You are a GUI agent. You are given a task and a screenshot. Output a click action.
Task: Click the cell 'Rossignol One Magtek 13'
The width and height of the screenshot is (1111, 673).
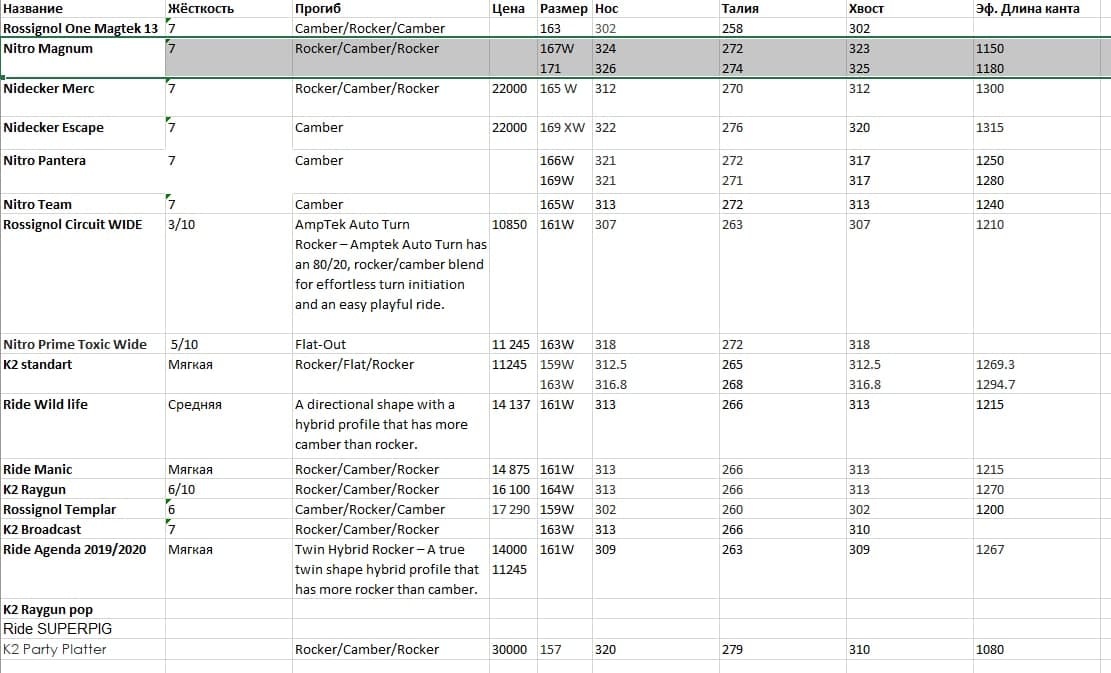[x=83, y=28]
